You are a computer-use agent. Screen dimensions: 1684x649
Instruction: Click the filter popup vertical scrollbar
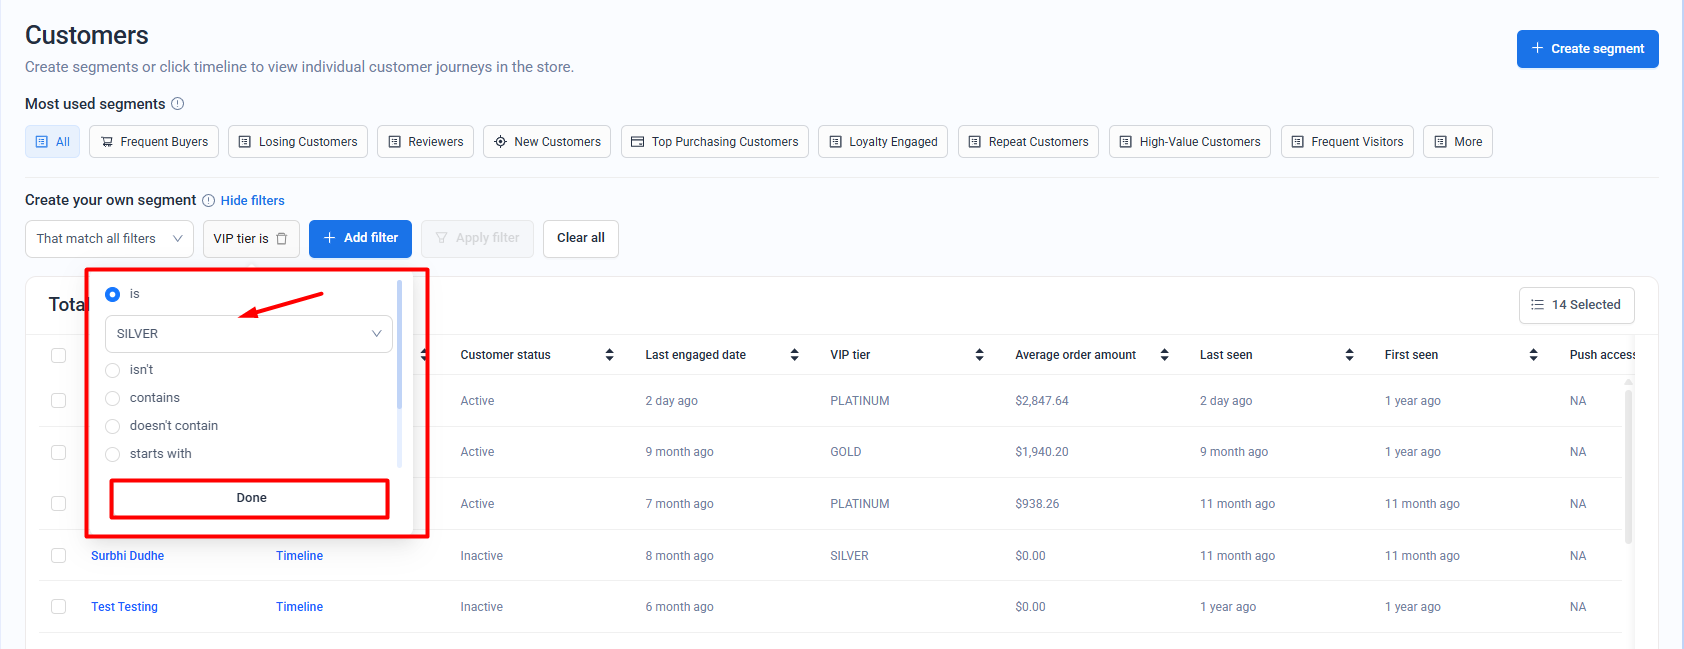pyautogui.click(x=399, y=345)
